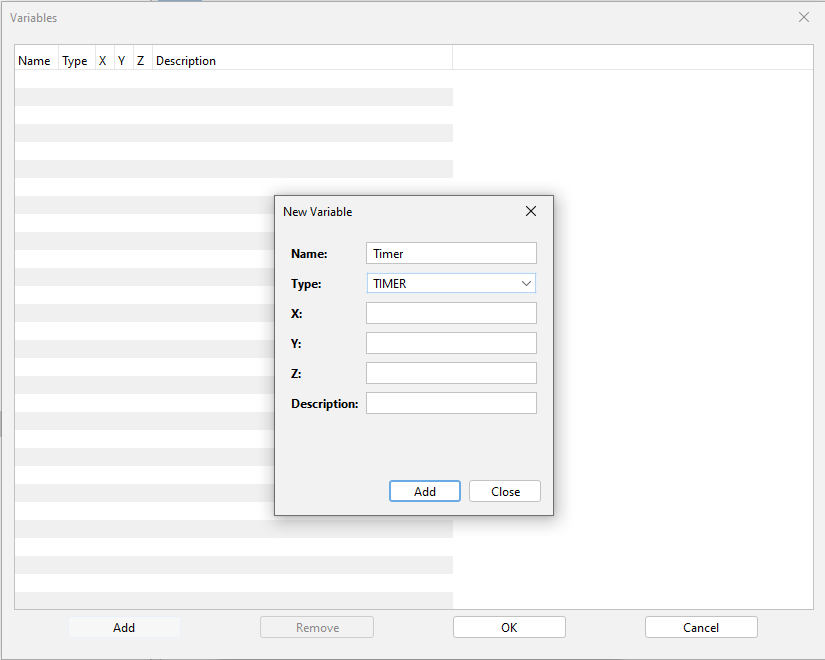Click the dropdown chevron arrow in Type field
This screenshot has width=825, height=660.
[x=526, y=283]
